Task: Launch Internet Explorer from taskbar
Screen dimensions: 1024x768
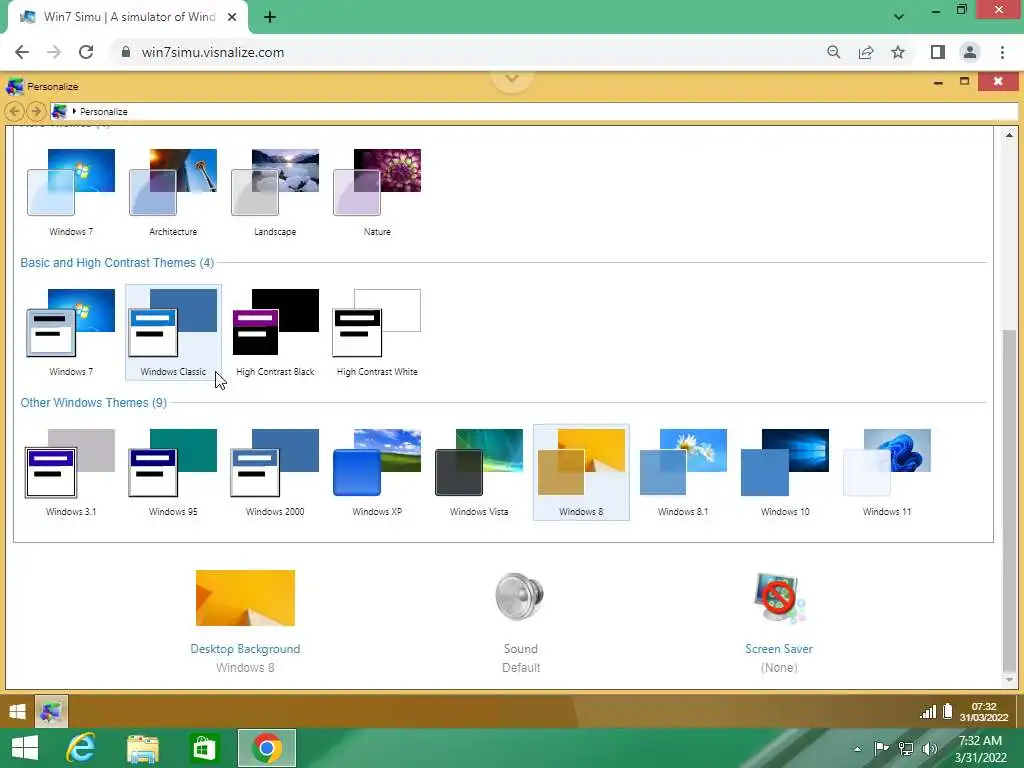Action: (x=81, y=748)
